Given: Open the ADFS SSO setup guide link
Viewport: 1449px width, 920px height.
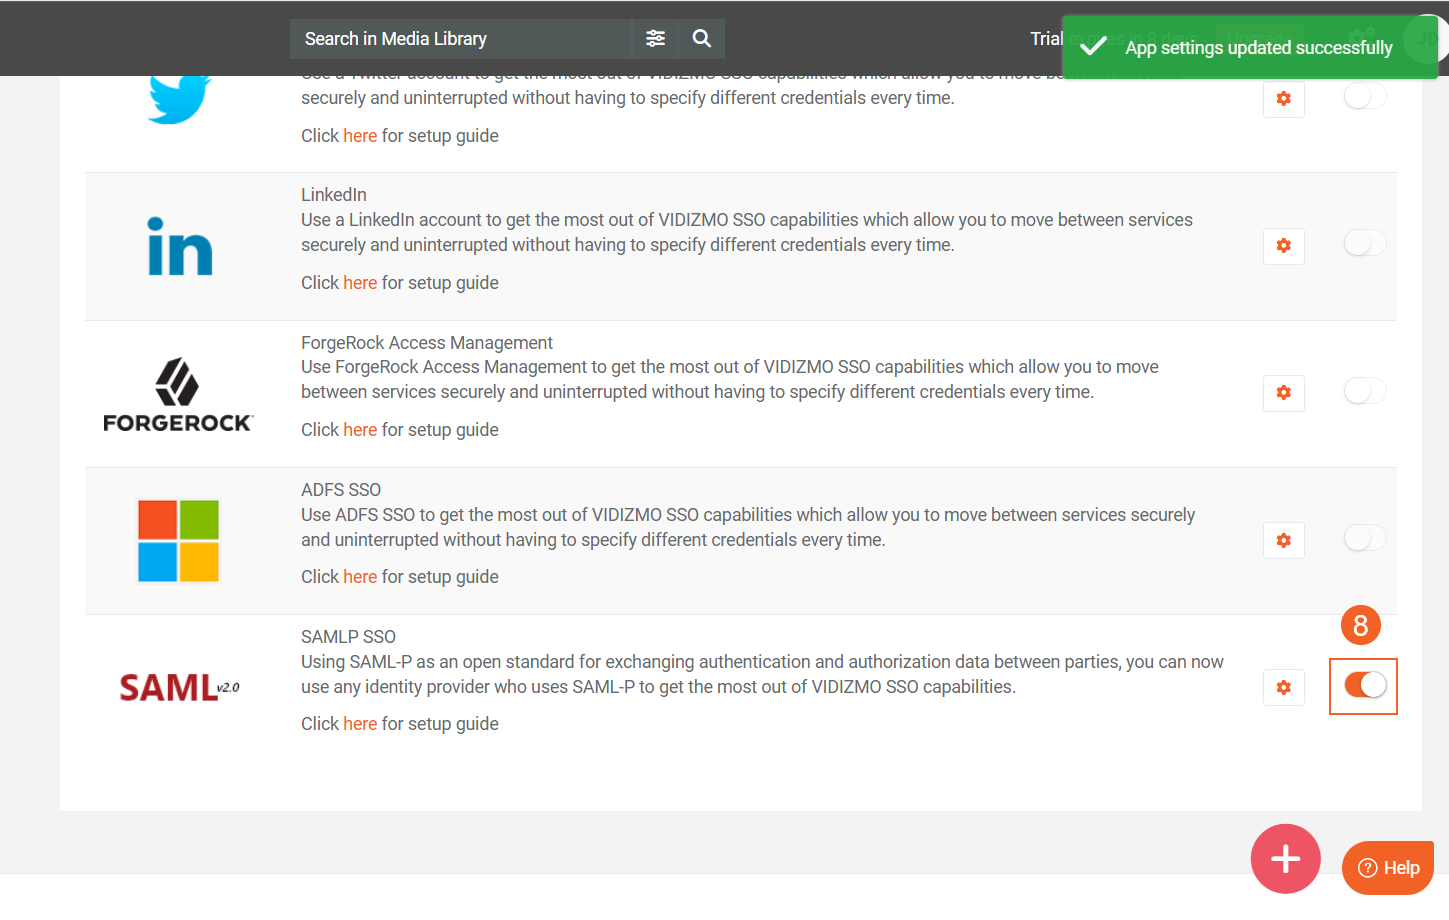Looking at the screenshot, I should tap(360, 577).
